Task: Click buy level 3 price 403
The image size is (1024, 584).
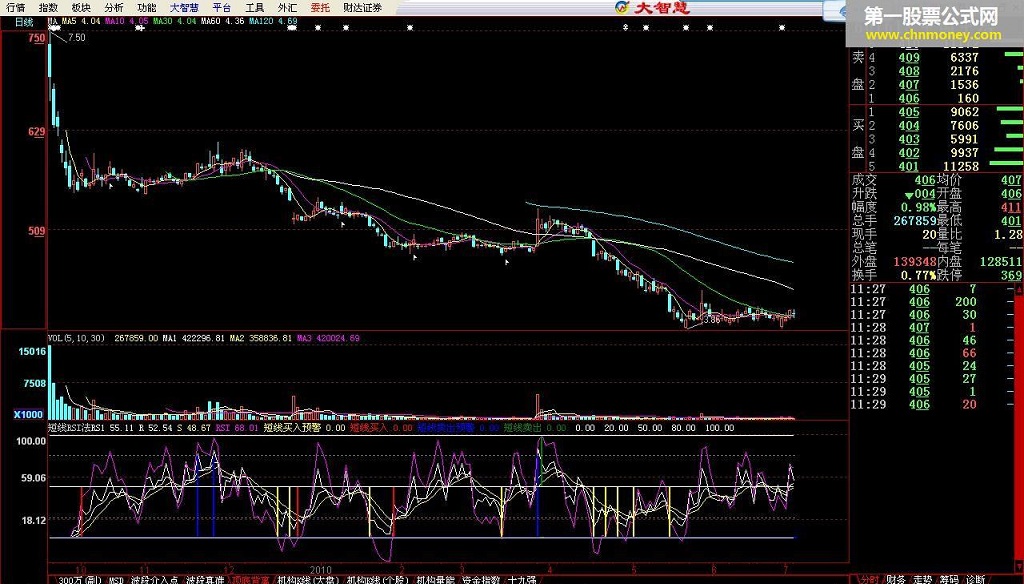Action: [908, 139]
